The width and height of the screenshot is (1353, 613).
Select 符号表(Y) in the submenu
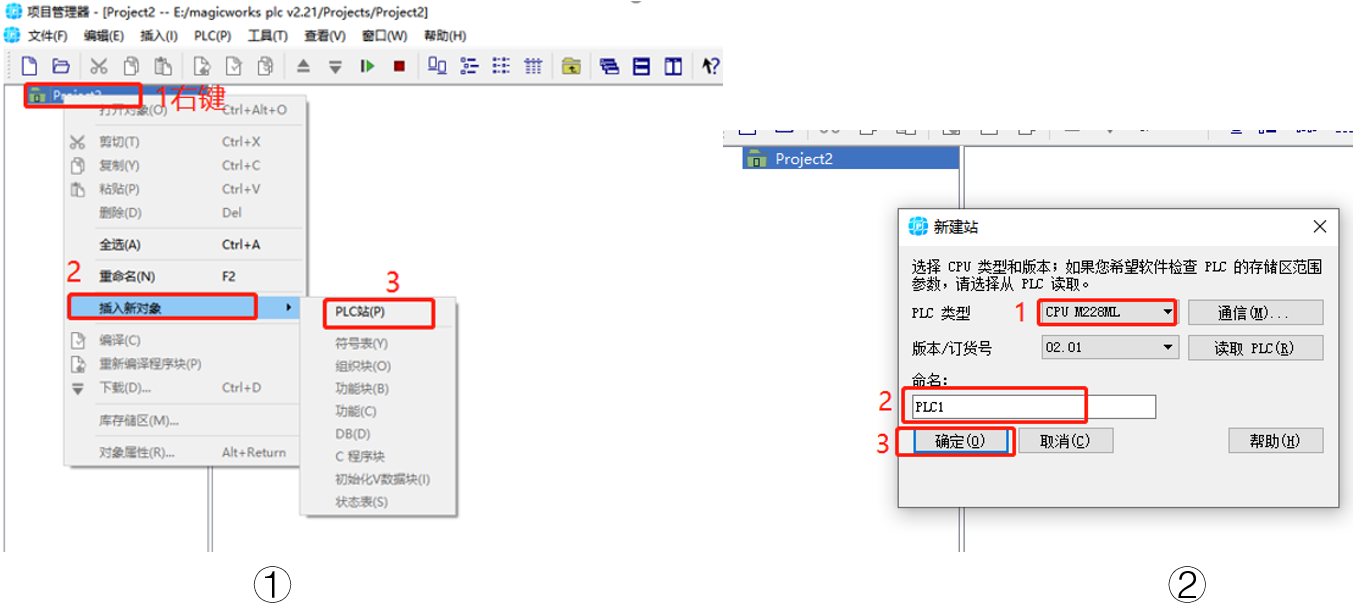[378, 343]
